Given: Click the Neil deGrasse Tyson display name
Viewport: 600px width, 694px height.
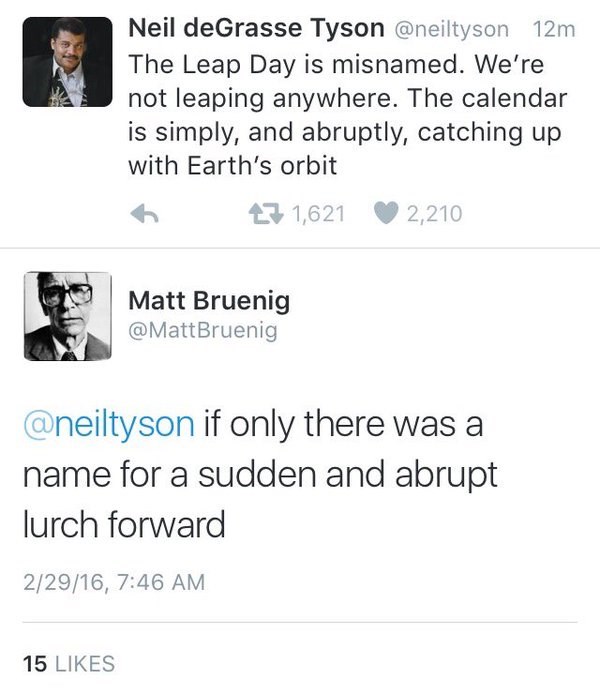Looking at the screenshot, I should tap(256, 30).
